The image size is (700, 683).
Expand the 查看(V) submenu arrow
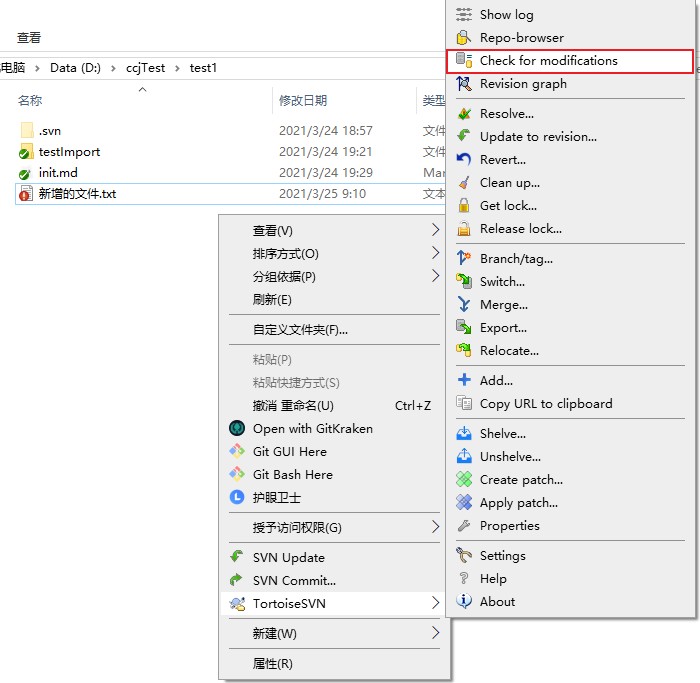435,231
